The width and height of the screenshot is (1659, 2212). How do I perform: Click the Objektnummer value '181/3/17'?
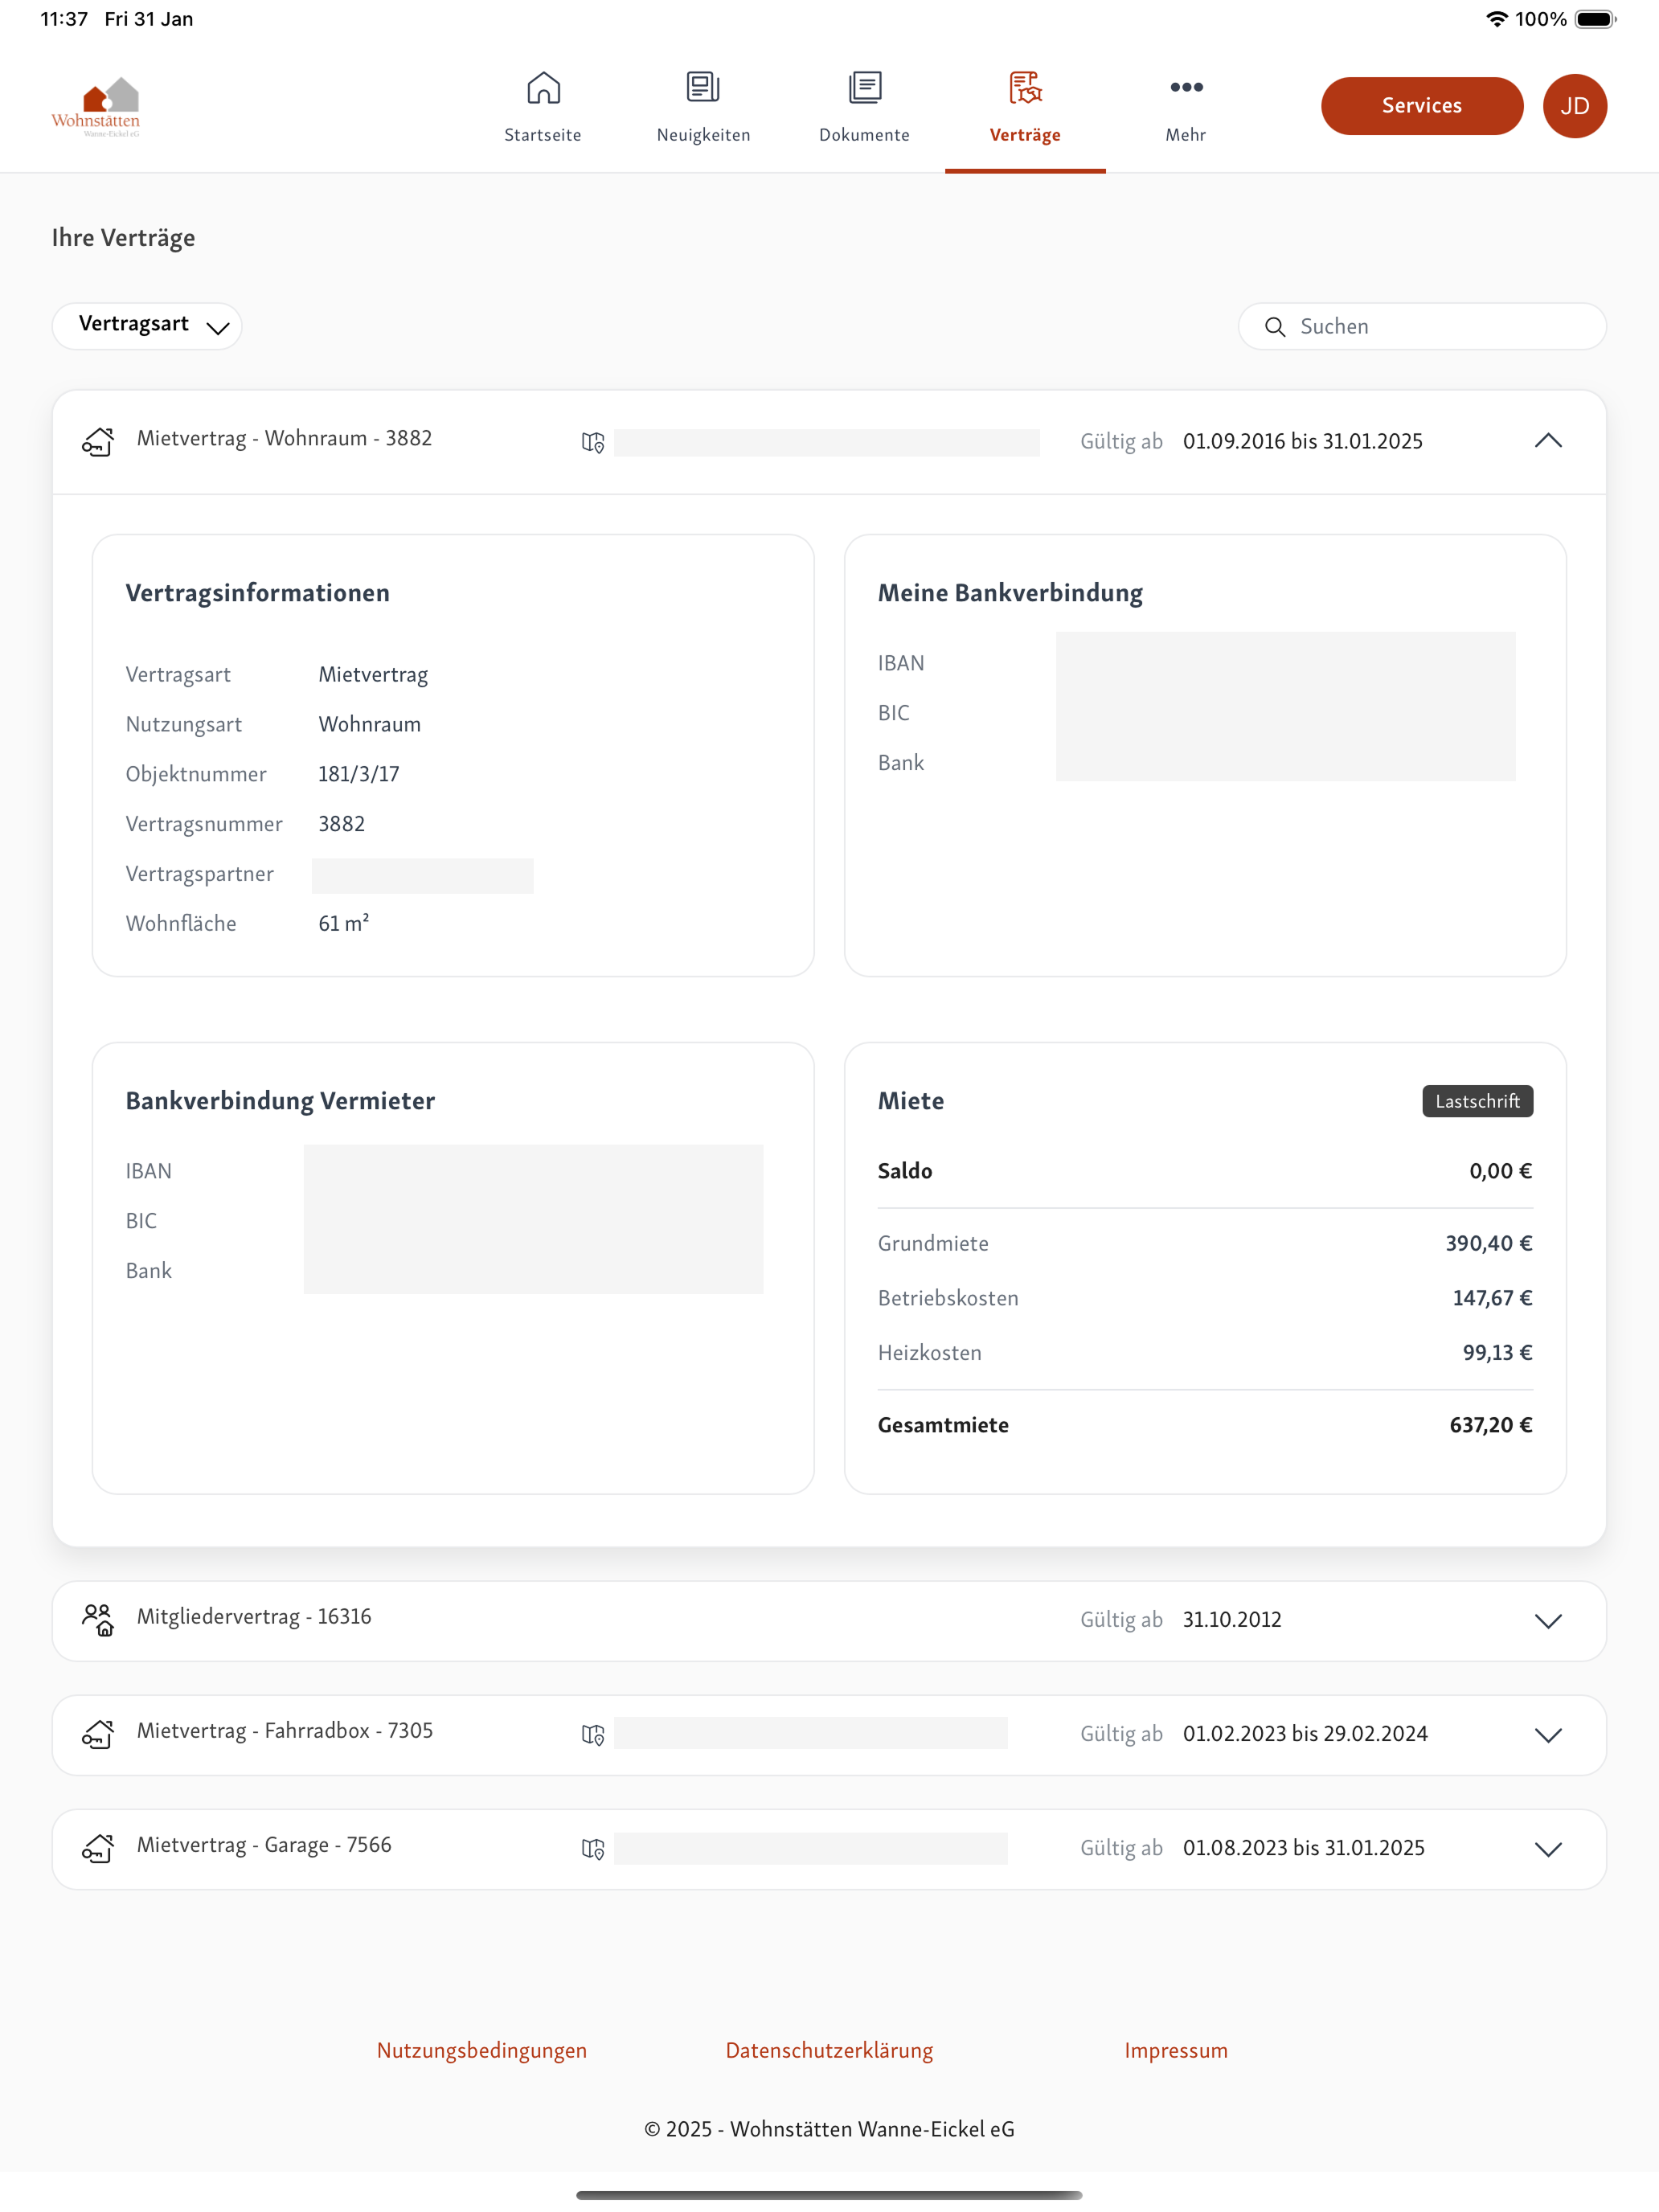click(x=358, y=774)
